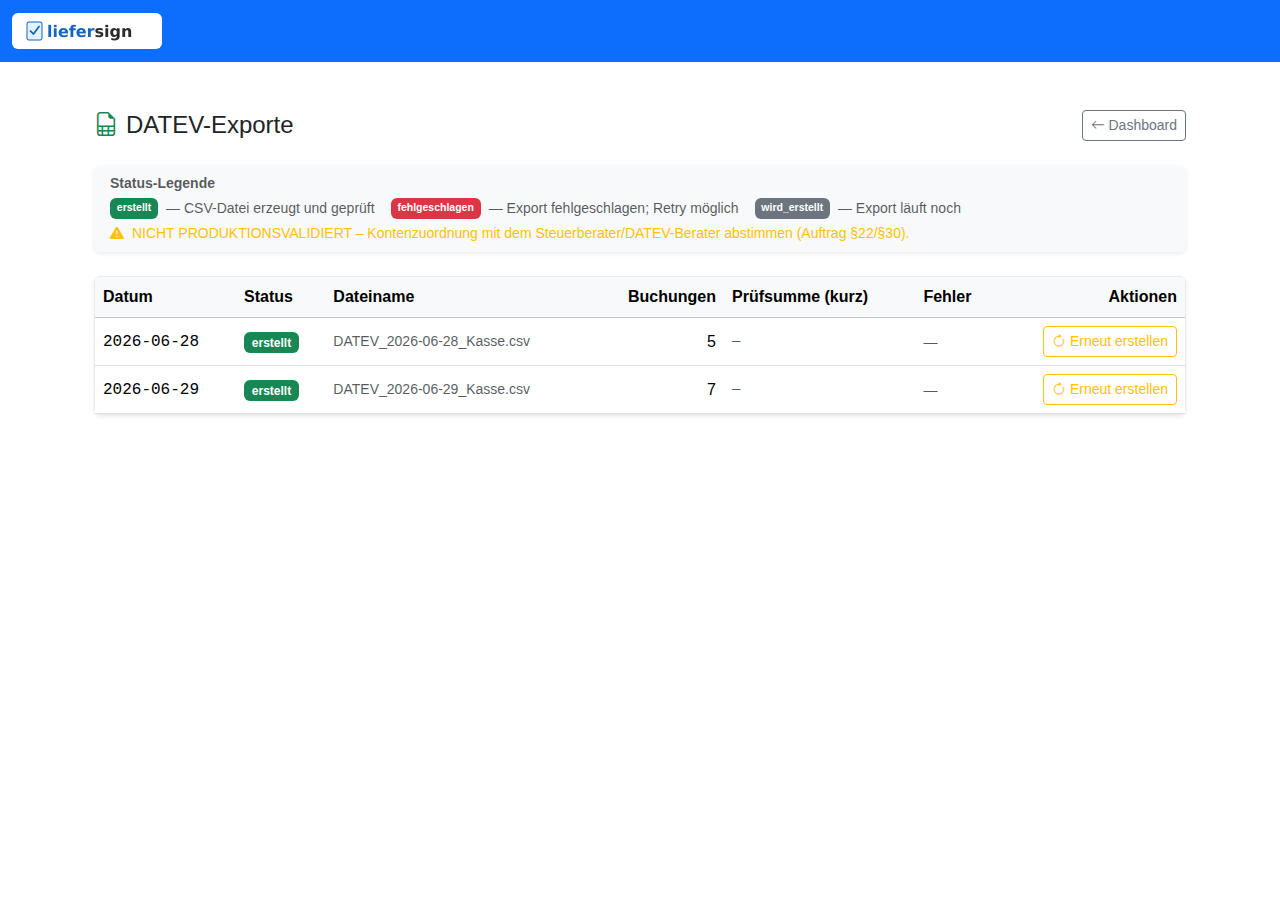Click file name DATEV_2026-06-29_Kasse.csv

point(432,389)
